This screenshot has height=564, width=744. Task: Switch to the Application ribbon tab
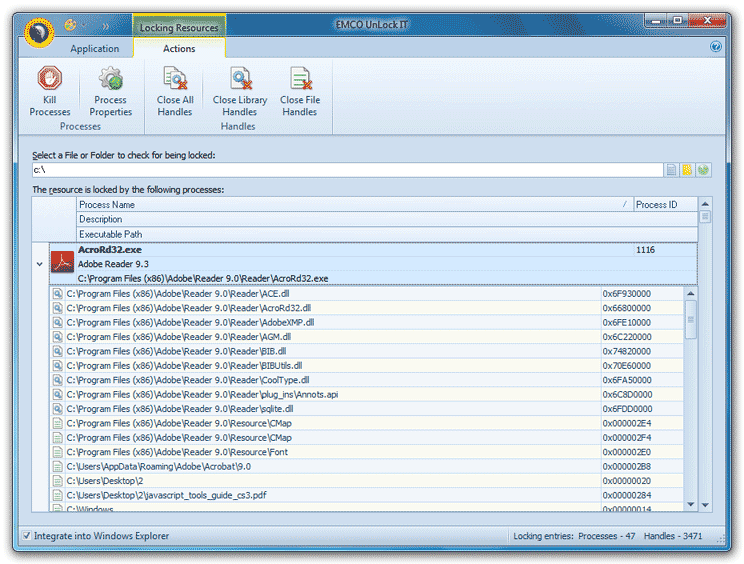[x=94, y=48]
